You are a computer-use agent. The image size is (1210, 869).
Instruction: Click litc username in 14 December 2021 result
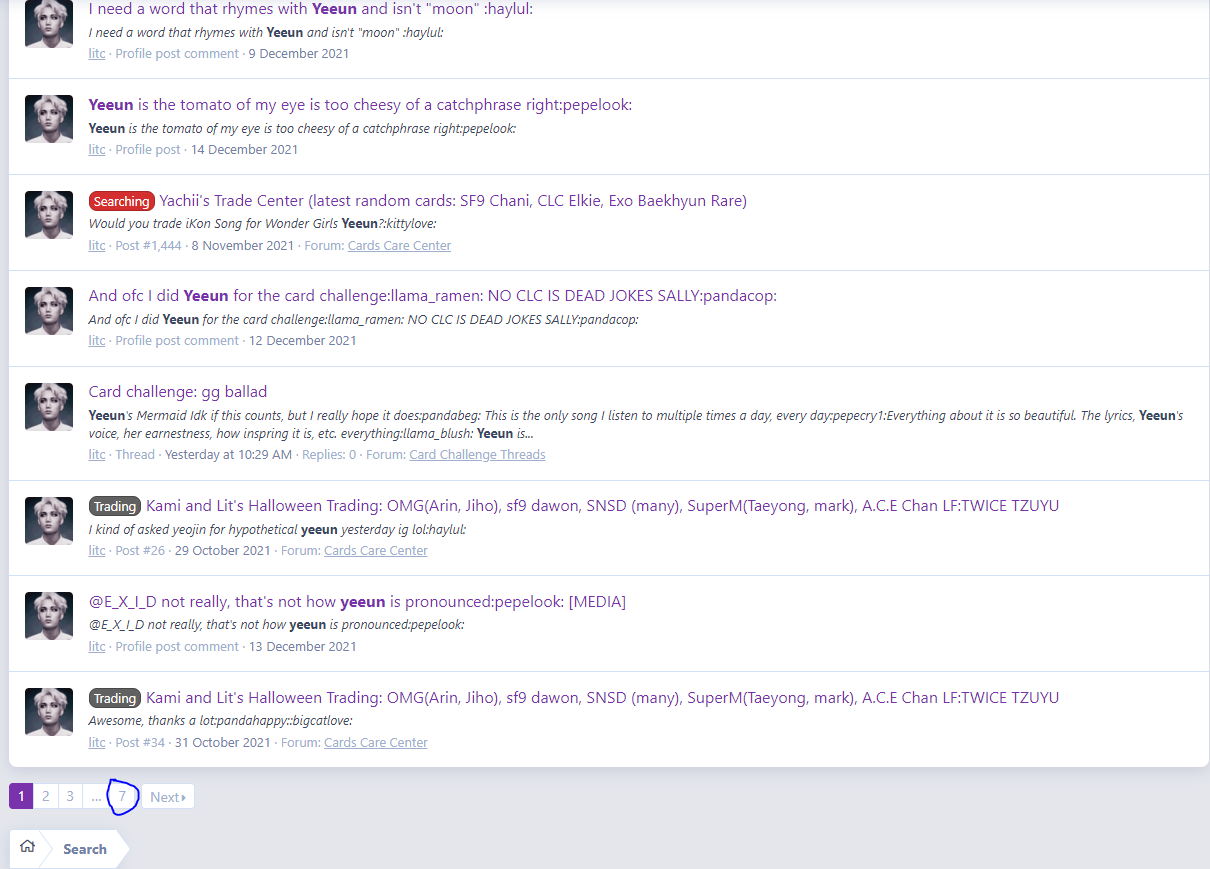point(97,150)
